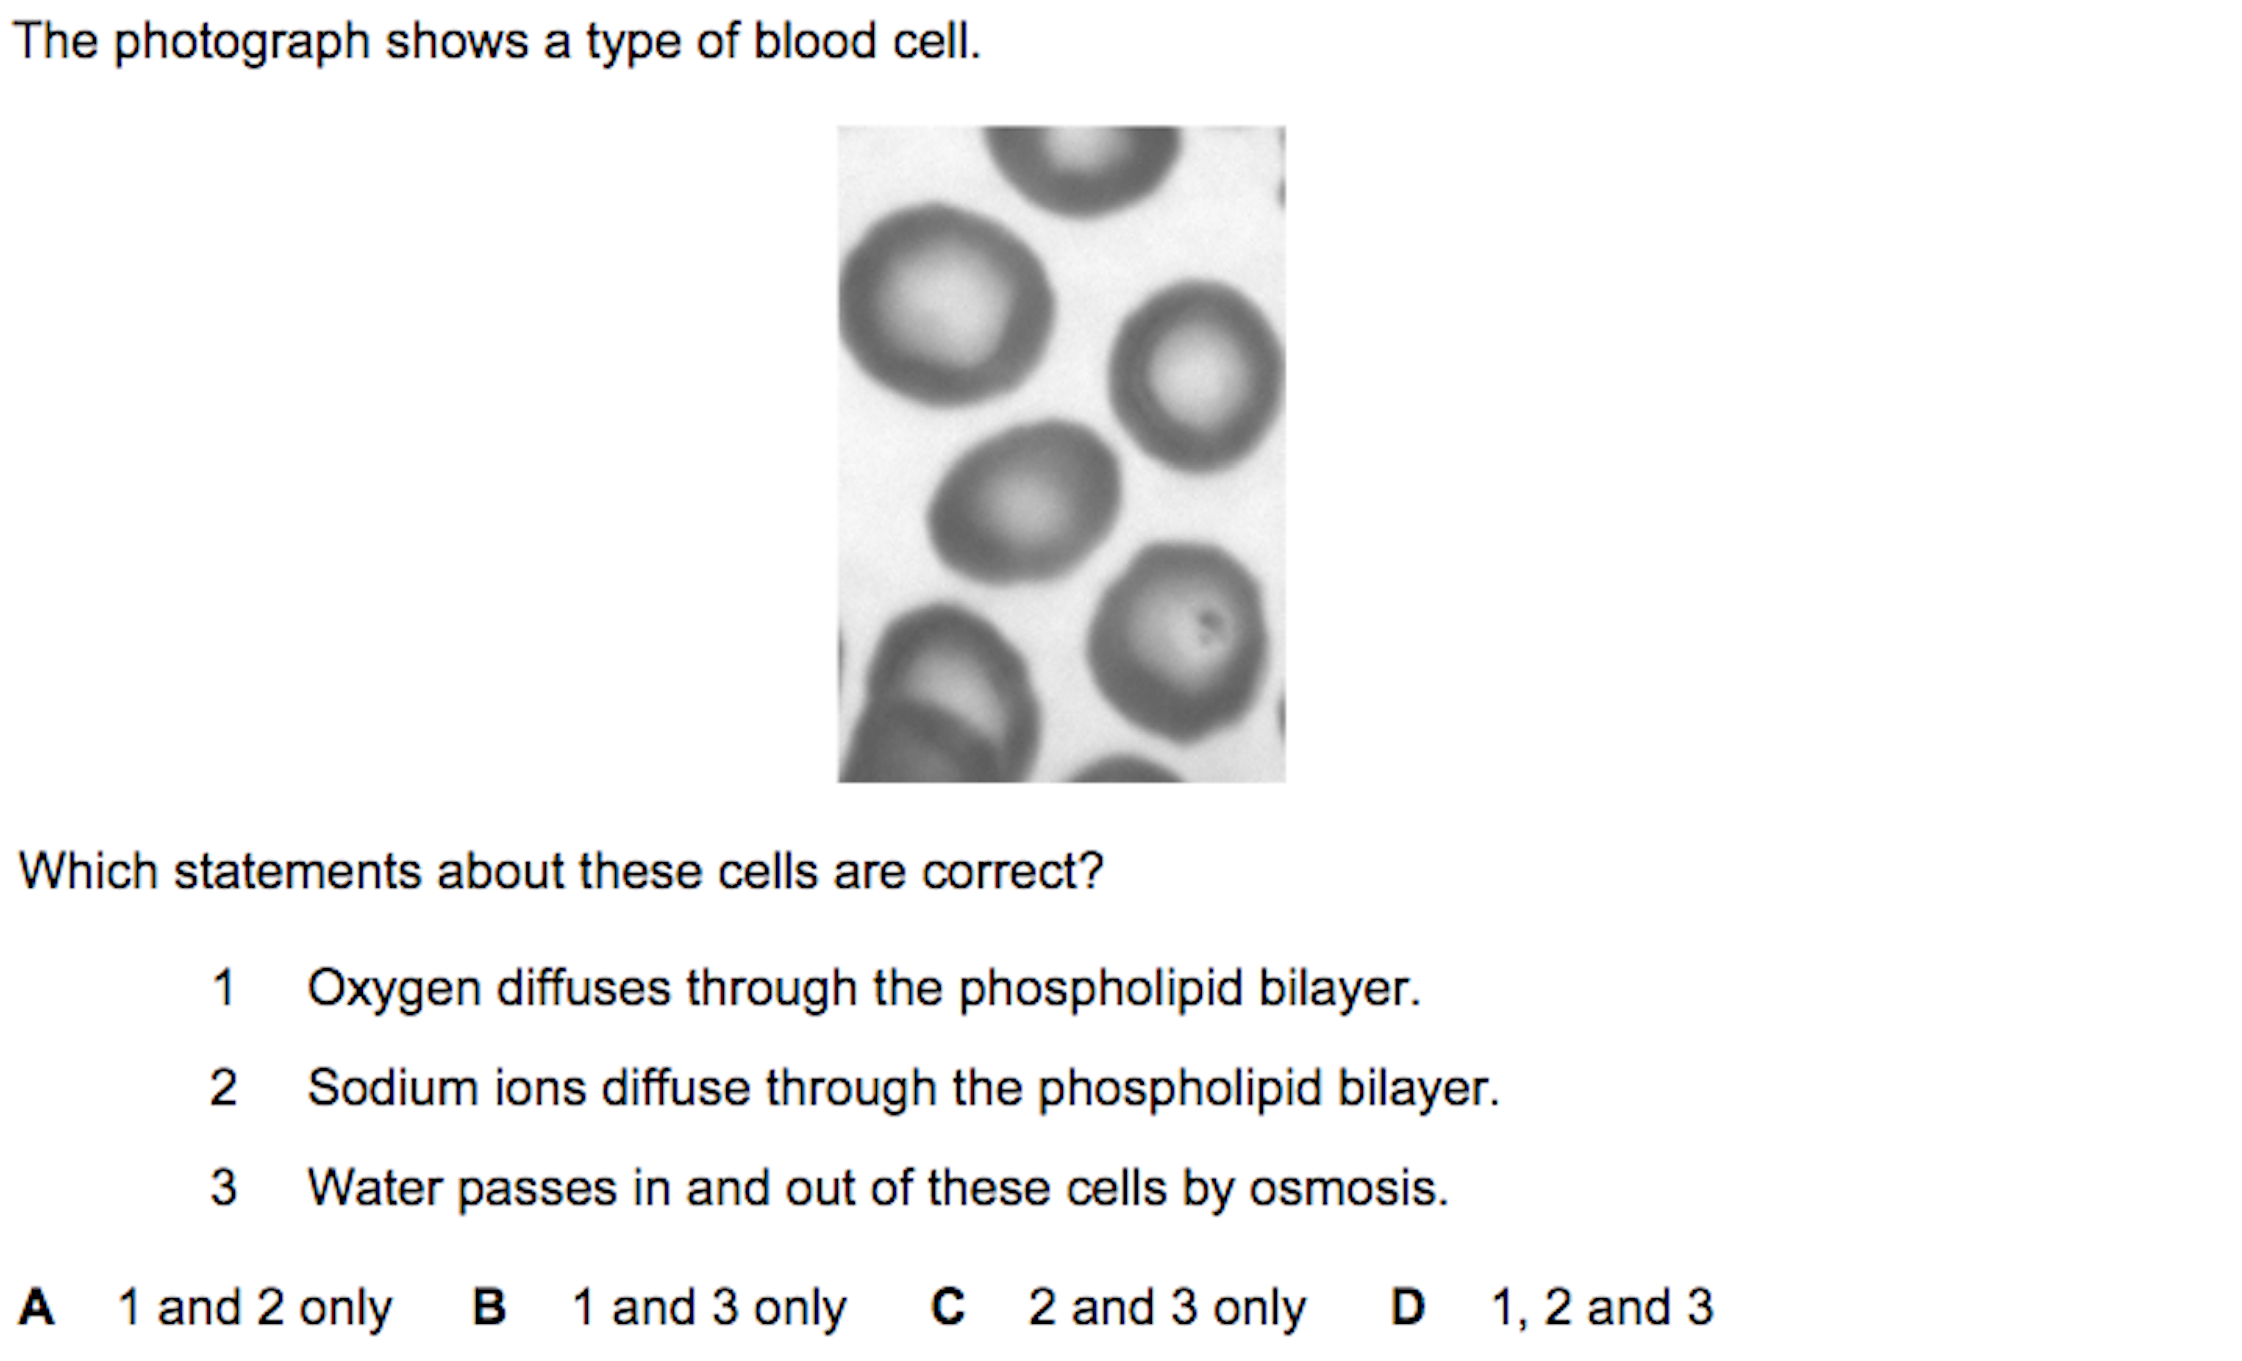Select answer letter C
2242x1361 pixels.
(x=947, y=1307)
